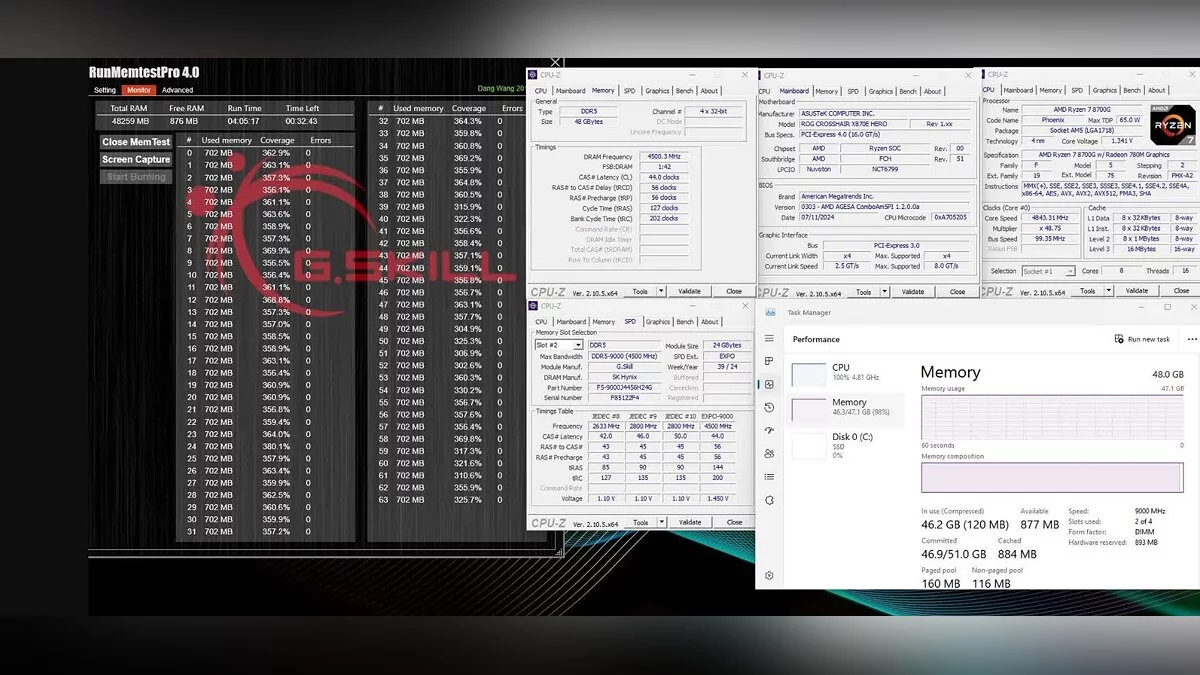The image size is (1200, 675).
Task: Open Services icon in Task Manager sidebar
Action: (769, 499)
